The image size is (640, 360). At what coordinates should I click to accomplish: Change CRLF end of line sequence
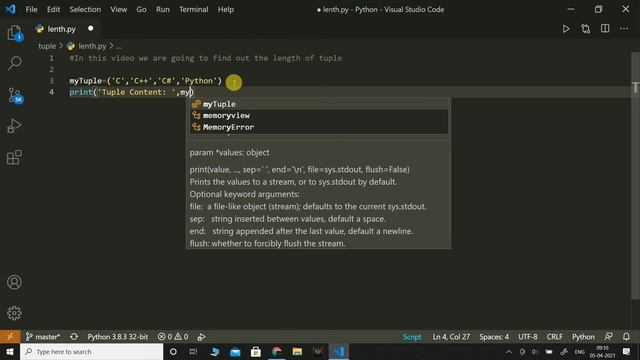554,337
